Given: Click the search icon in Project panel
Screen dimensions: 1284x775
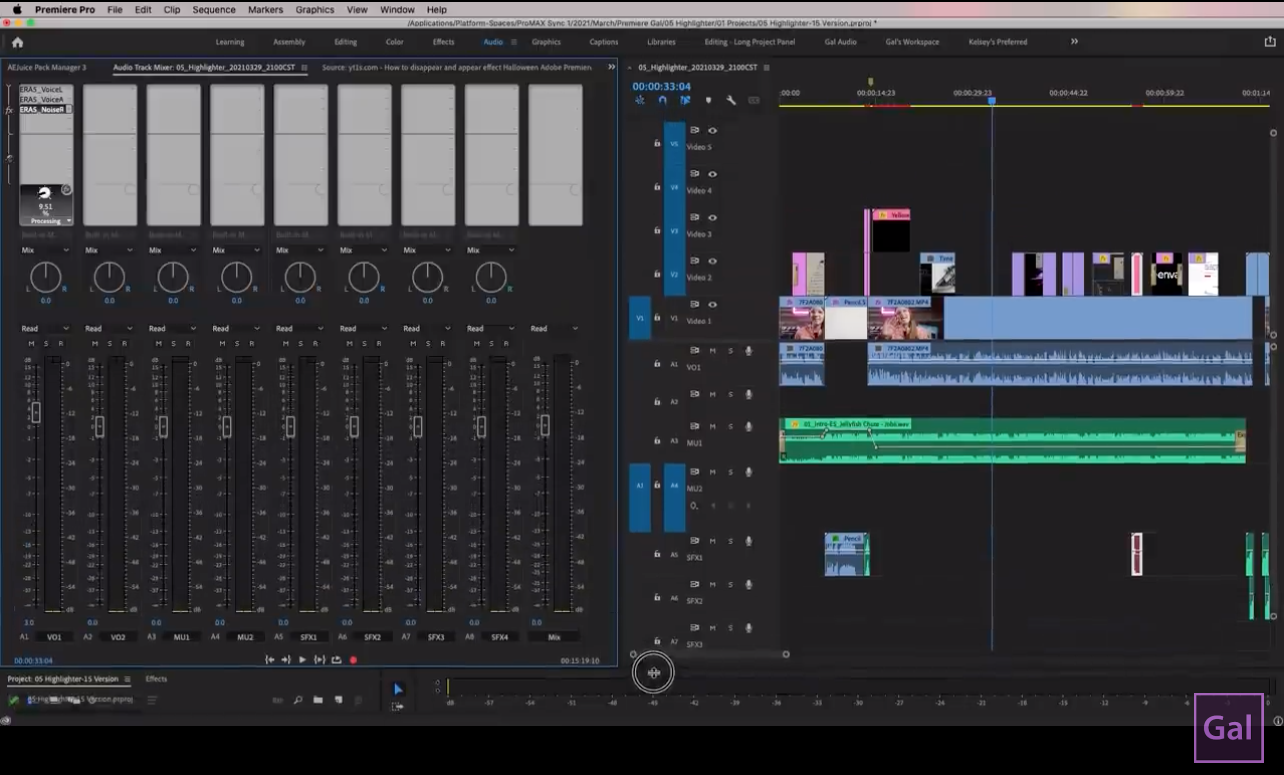Looking at the screenshot, I should [x=298, y=700].
